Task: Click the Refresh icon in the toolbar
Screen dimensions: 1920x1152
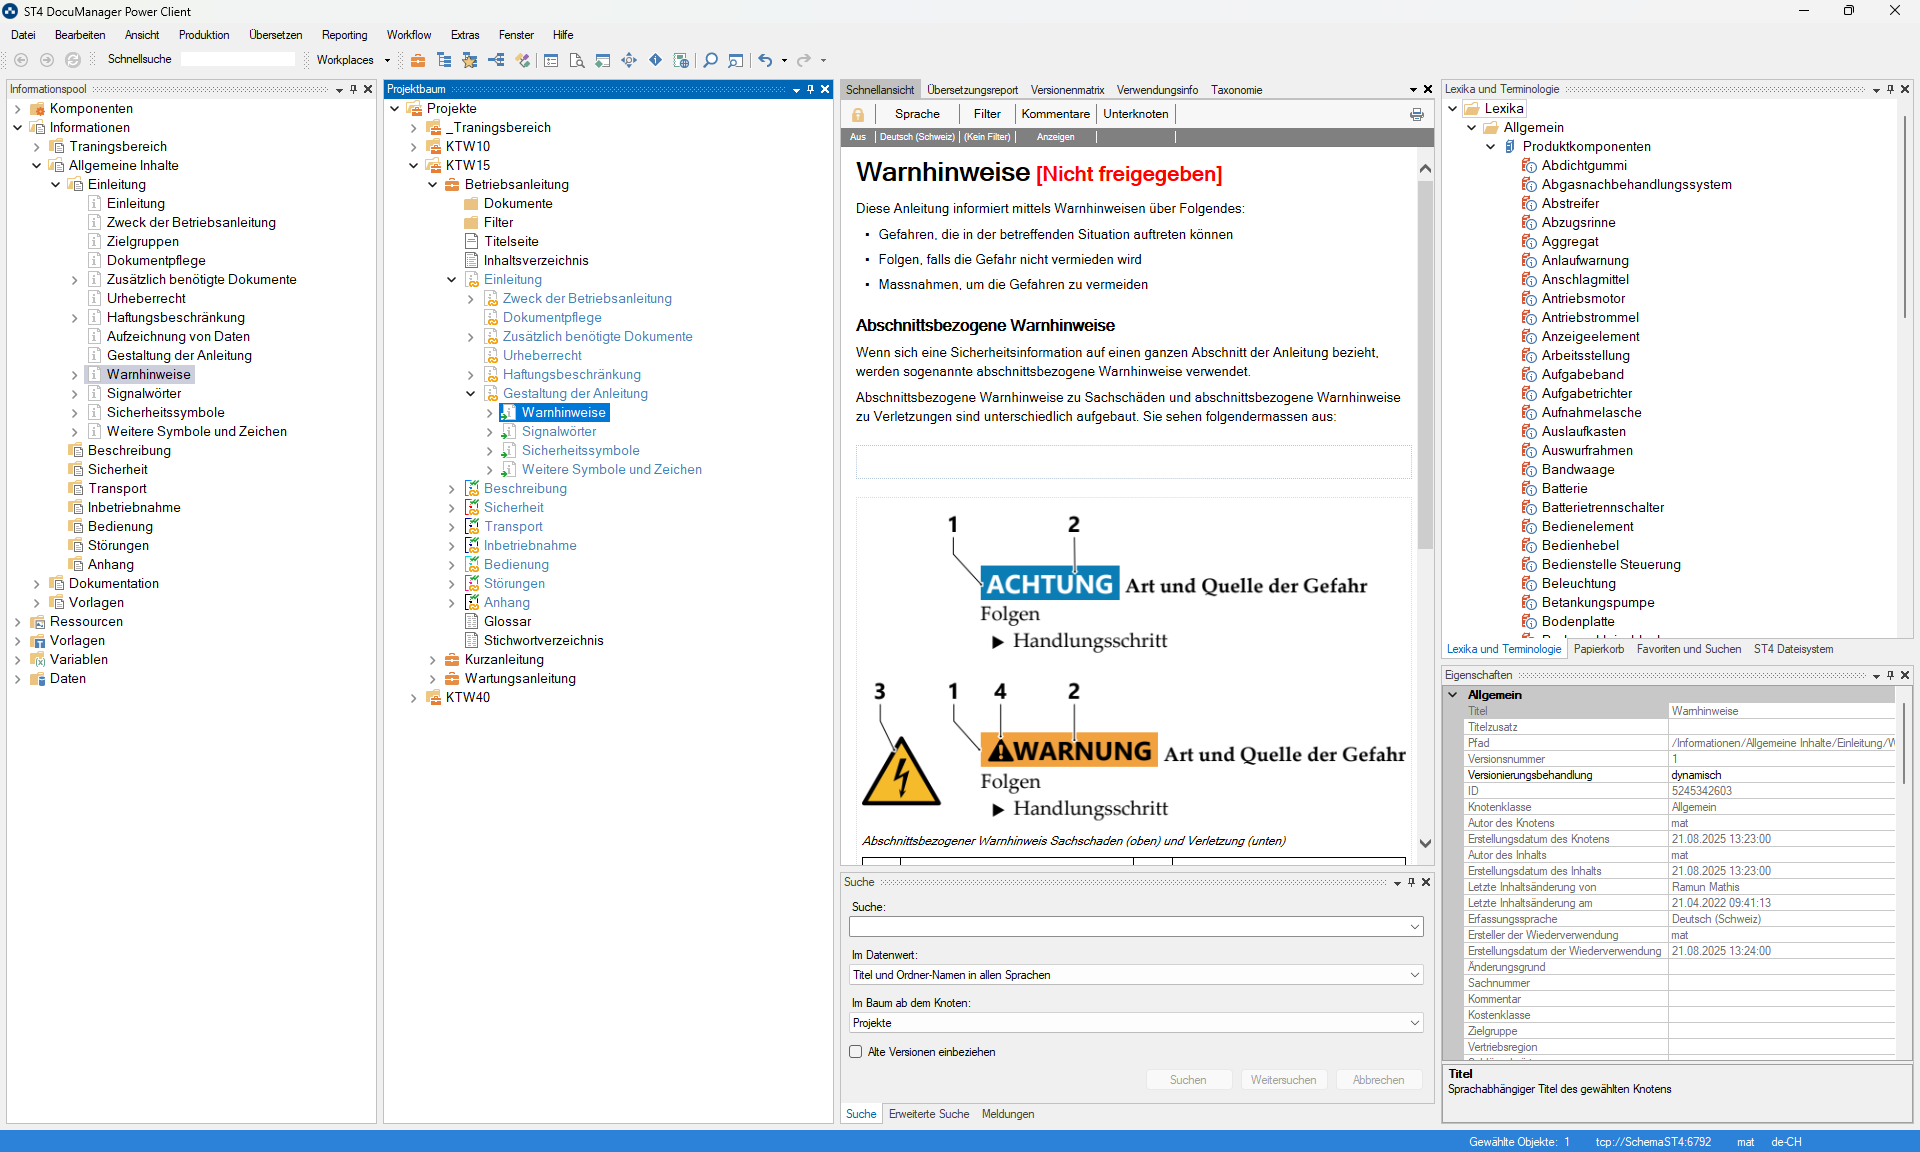Action: 73,60
